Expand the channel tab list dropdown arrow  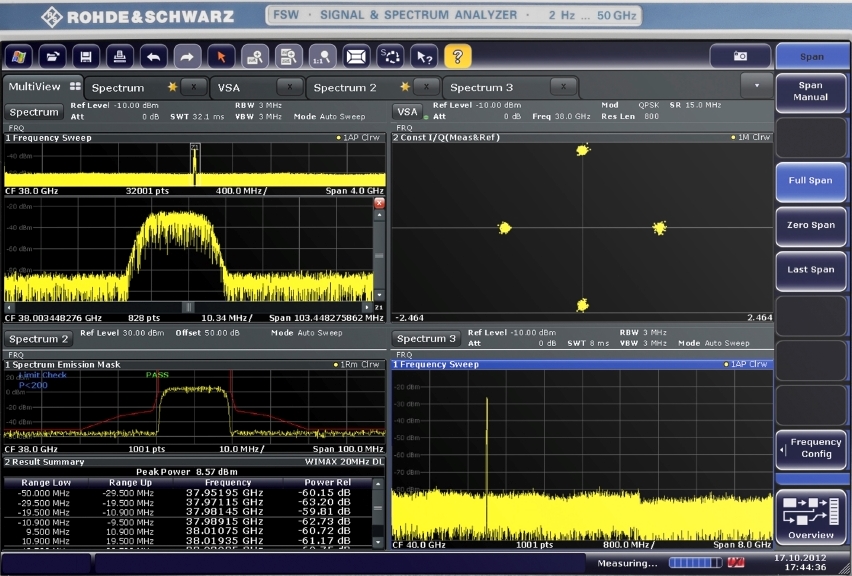(756, 86)
